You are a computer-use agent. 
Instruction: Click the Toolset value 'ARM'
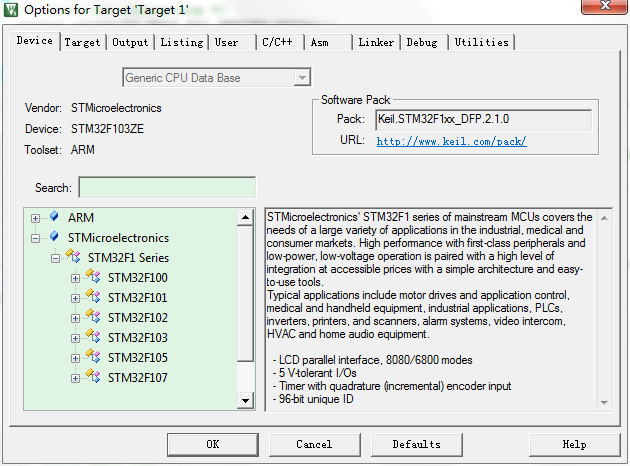(83, 149)
